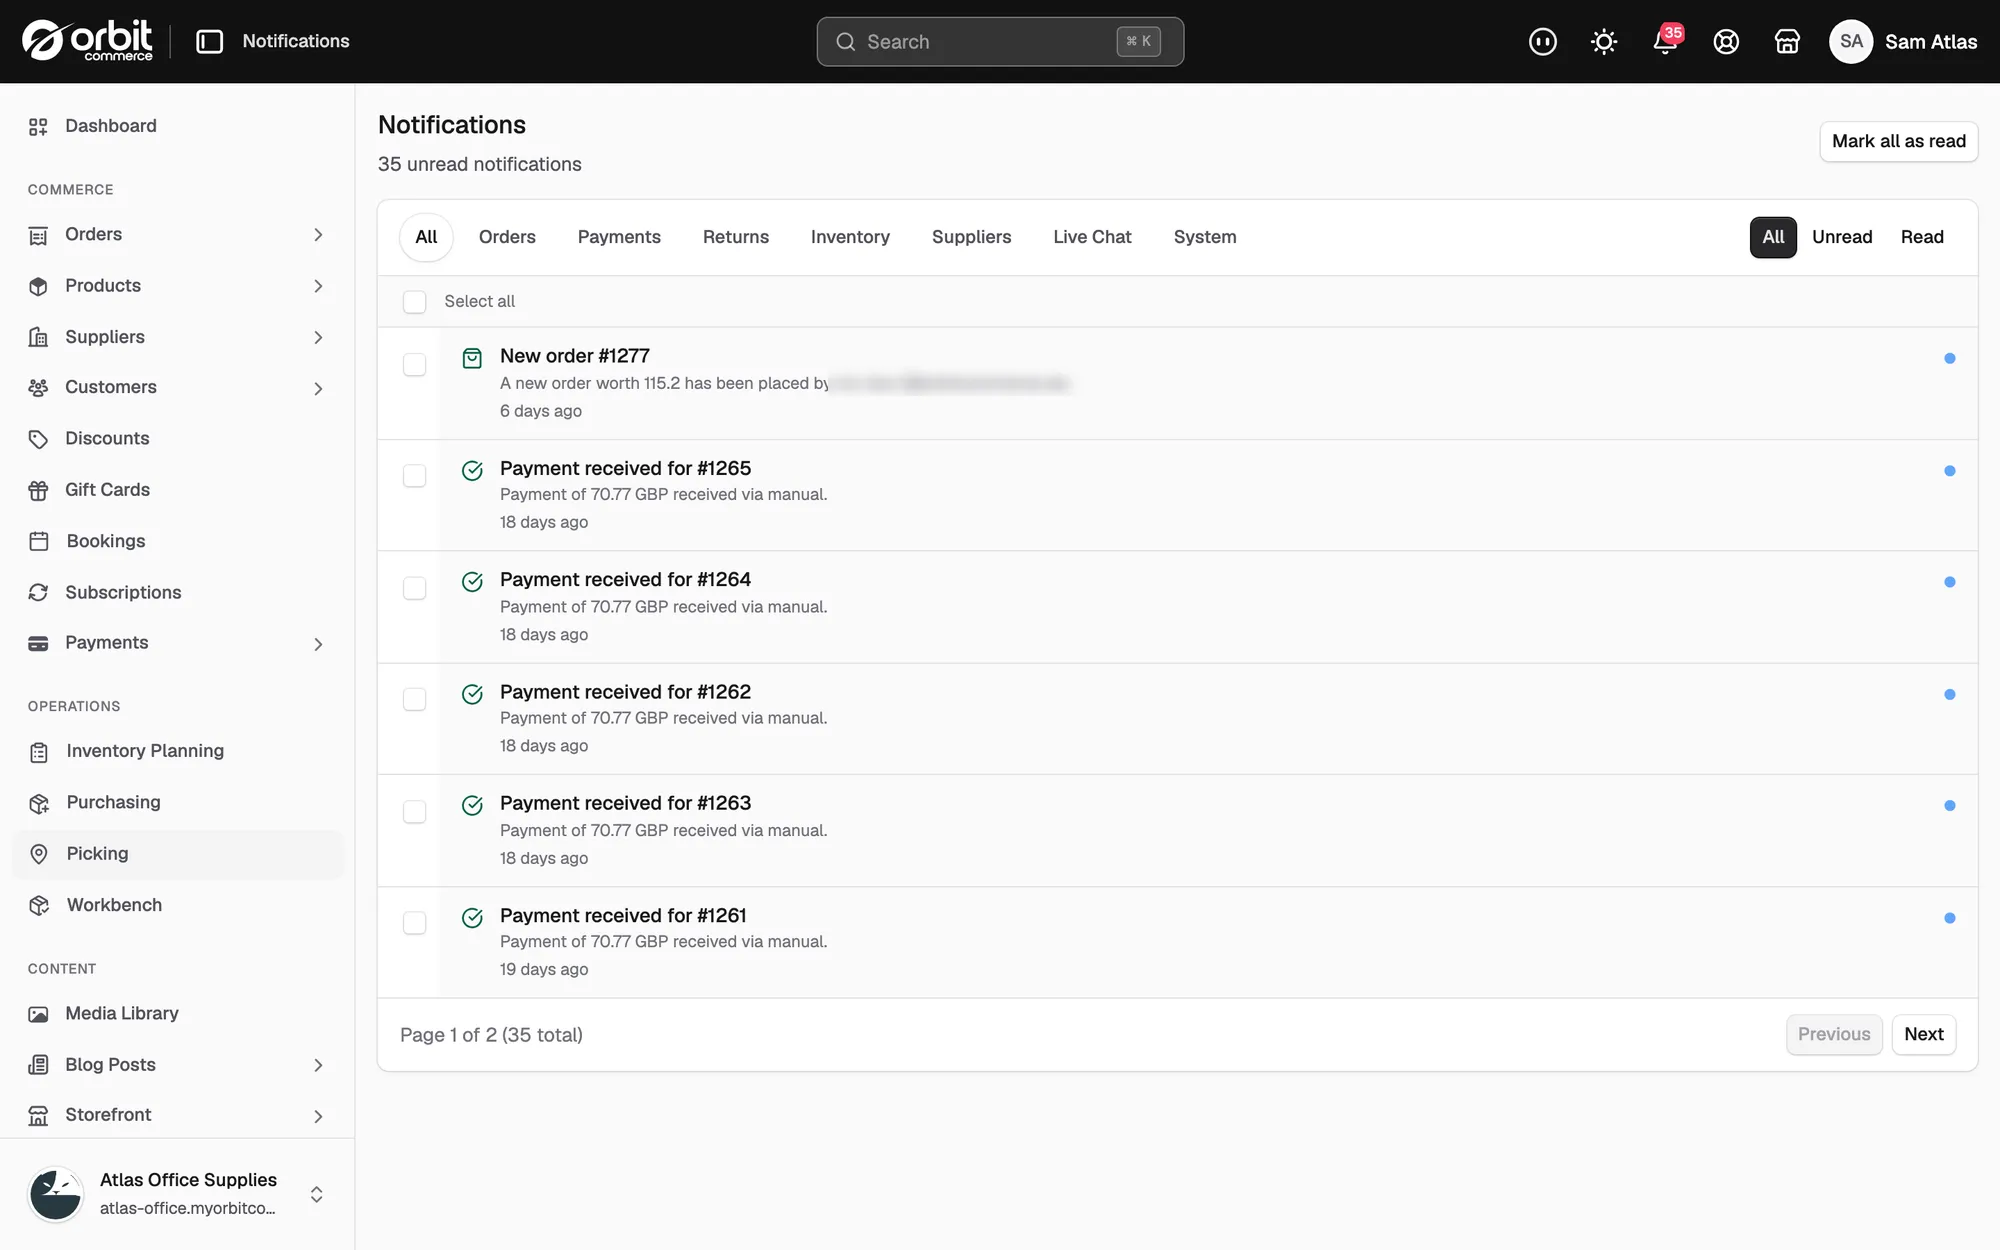Select the Payment received for #1265 checkbox
Image resolution: width=2000 pixels, height=1250 pixels.
[414, 476]
